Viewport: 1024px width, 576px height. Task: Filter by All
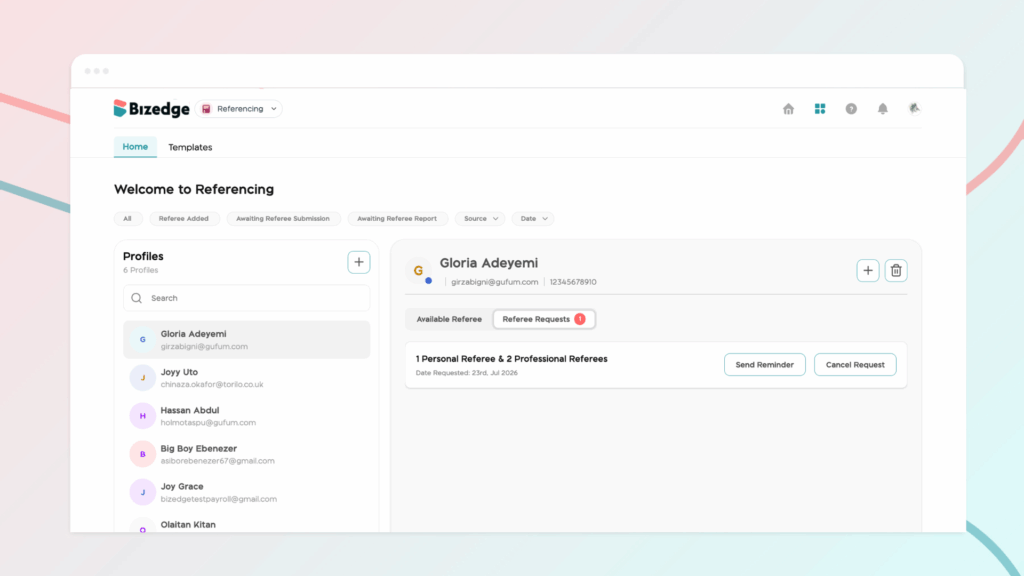coord(127,219)
